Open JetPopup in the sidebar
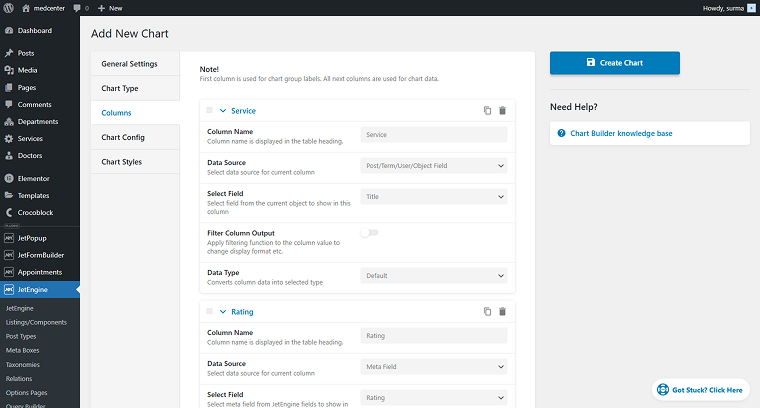760x408 pixels. pyautogui.click(x=40, y=238)
